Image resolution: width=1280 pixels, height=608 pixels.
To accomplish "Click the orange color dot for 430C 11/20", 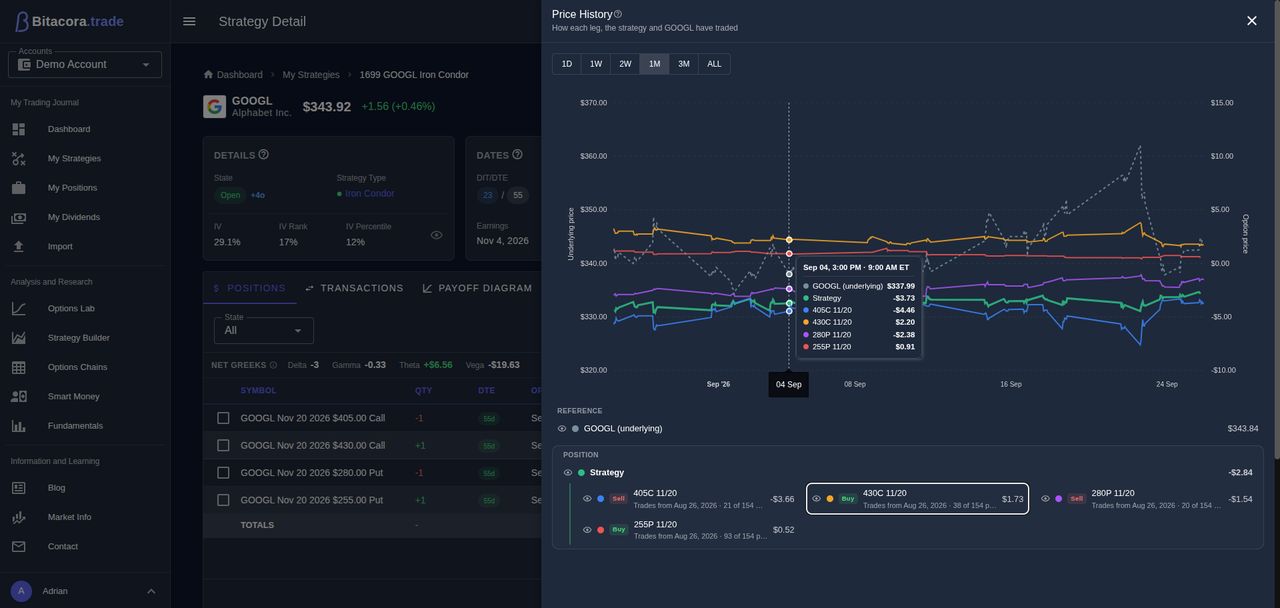I will (x=830, y=499).
